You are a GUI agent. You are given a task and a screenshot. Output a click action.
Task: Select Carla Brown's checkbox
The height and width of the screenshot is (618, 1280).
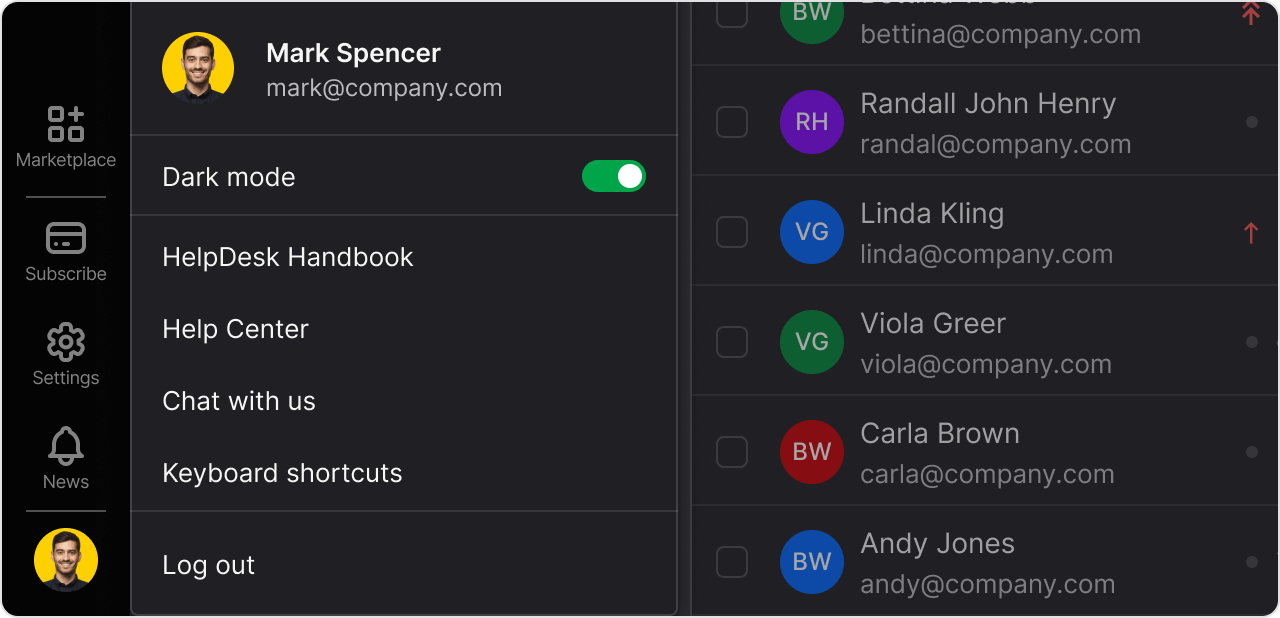click(731, 452)
